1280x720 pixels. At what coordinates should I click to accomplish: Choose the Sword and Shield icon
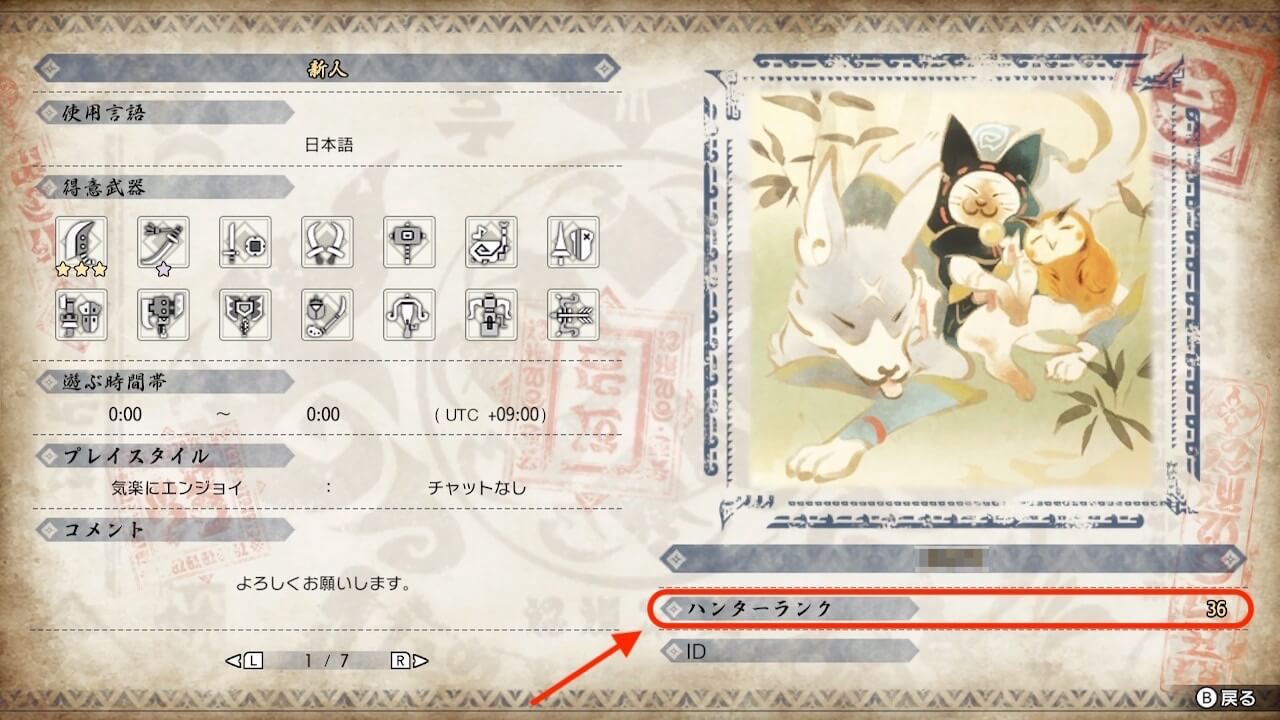[x=246, y=241]
